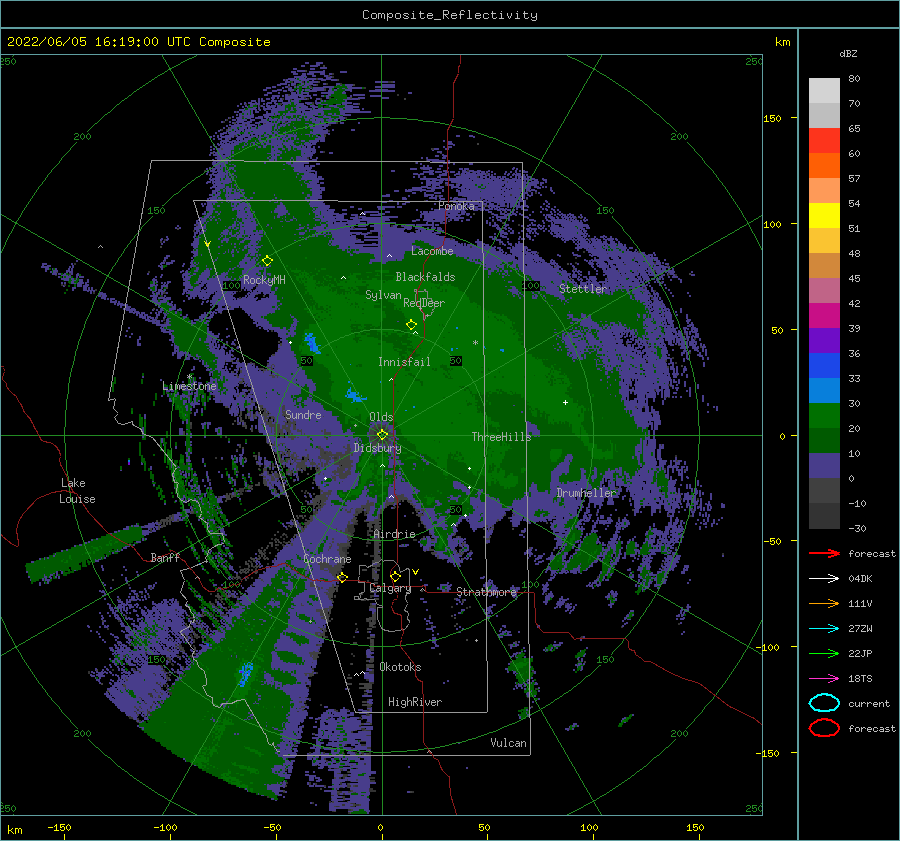Screen dimensions: 900x841
Task: Click the cyan current ellipse icon
Action: (824, 703)
